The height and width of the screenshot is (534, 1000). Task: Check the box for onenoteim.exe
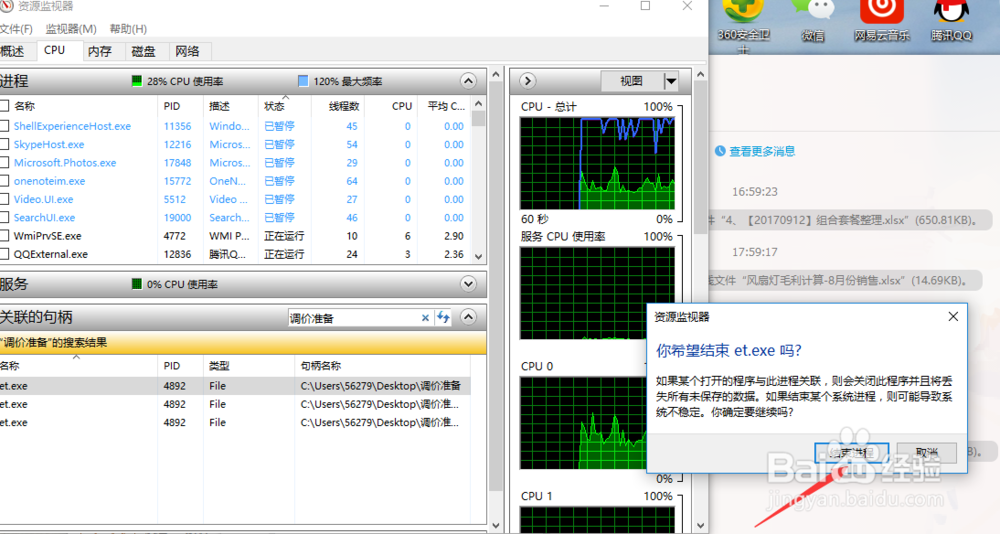(x=4, y=181)
